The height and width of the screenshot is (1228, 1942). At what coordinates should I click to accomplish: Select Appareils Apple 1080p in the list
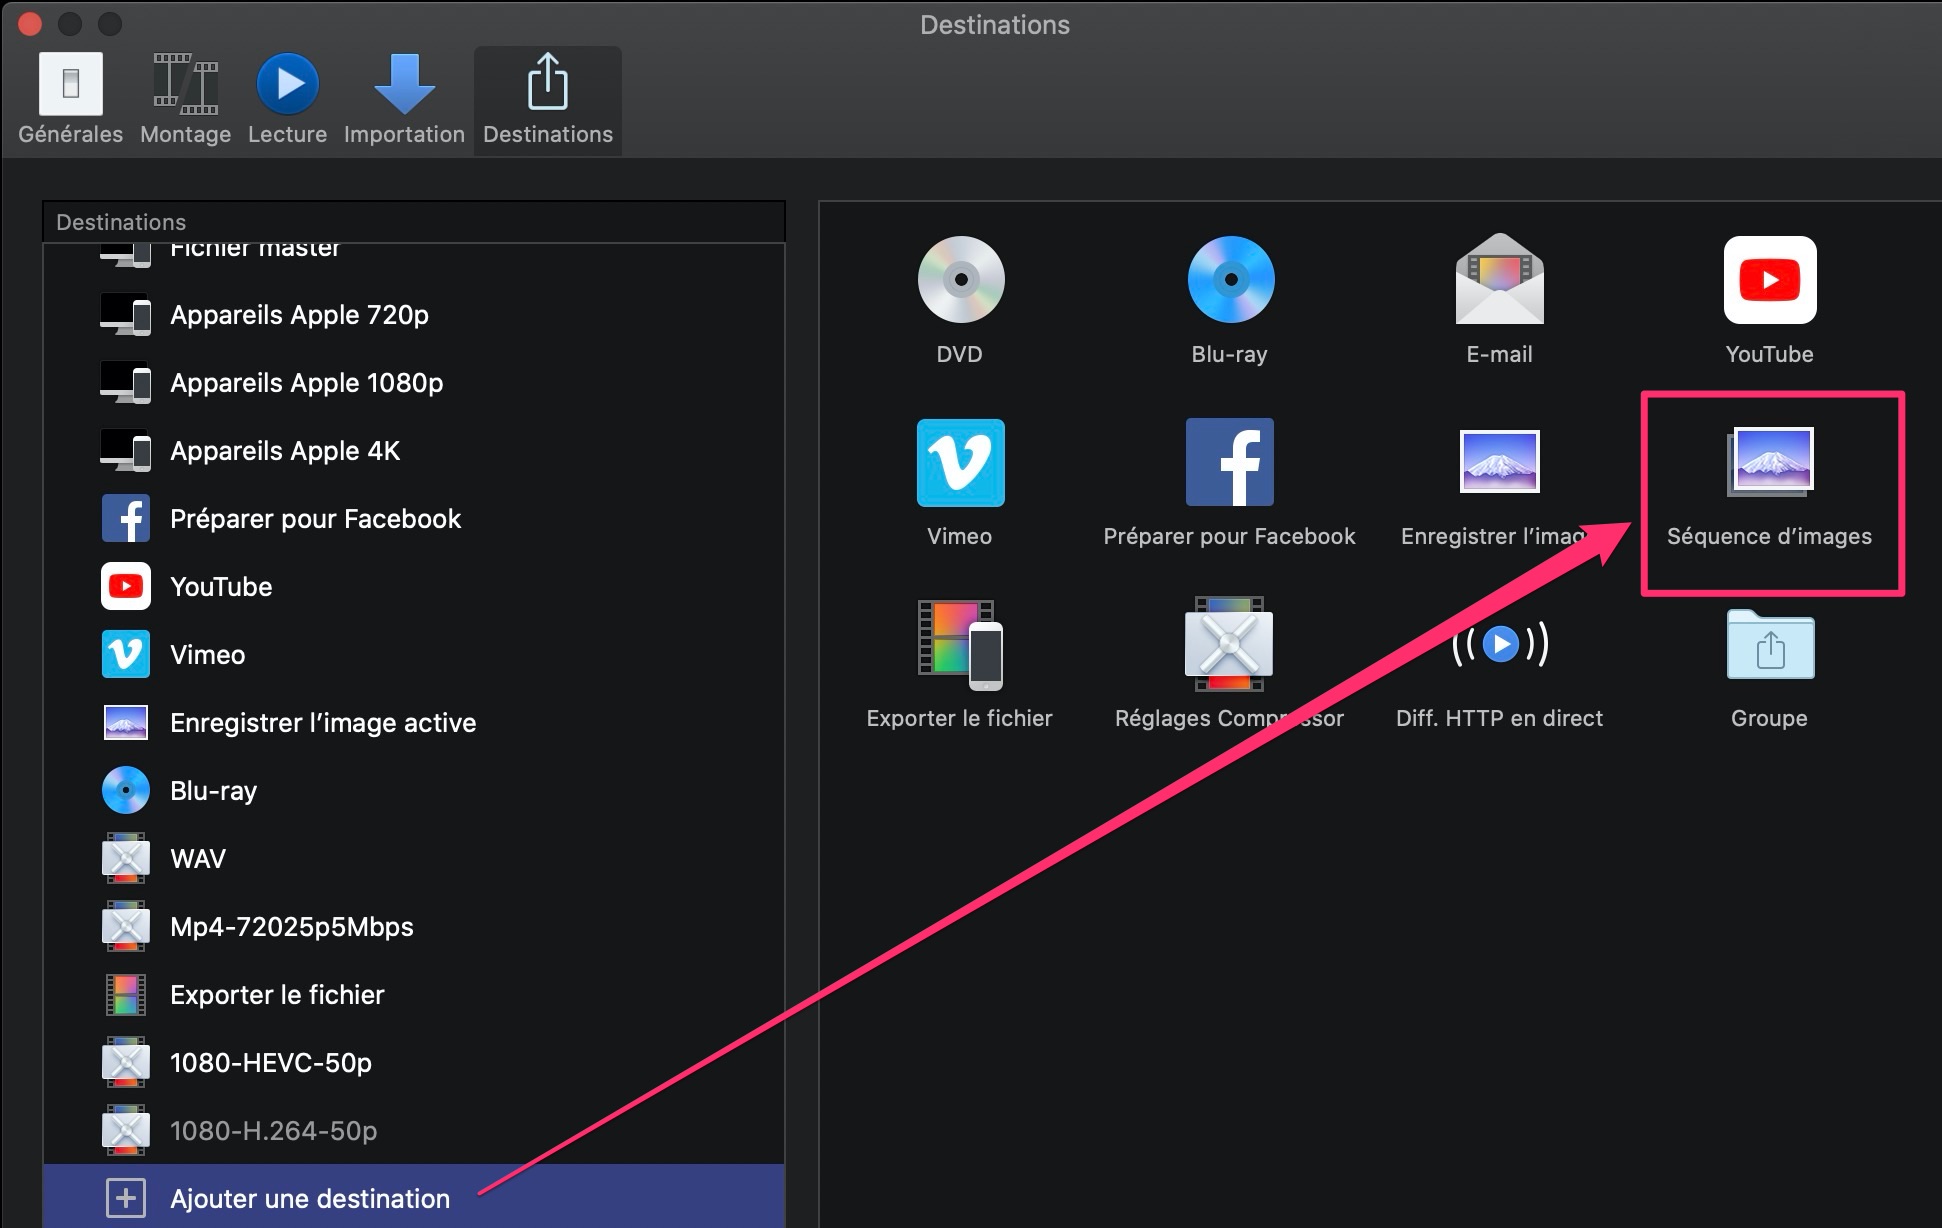point(414,383)
